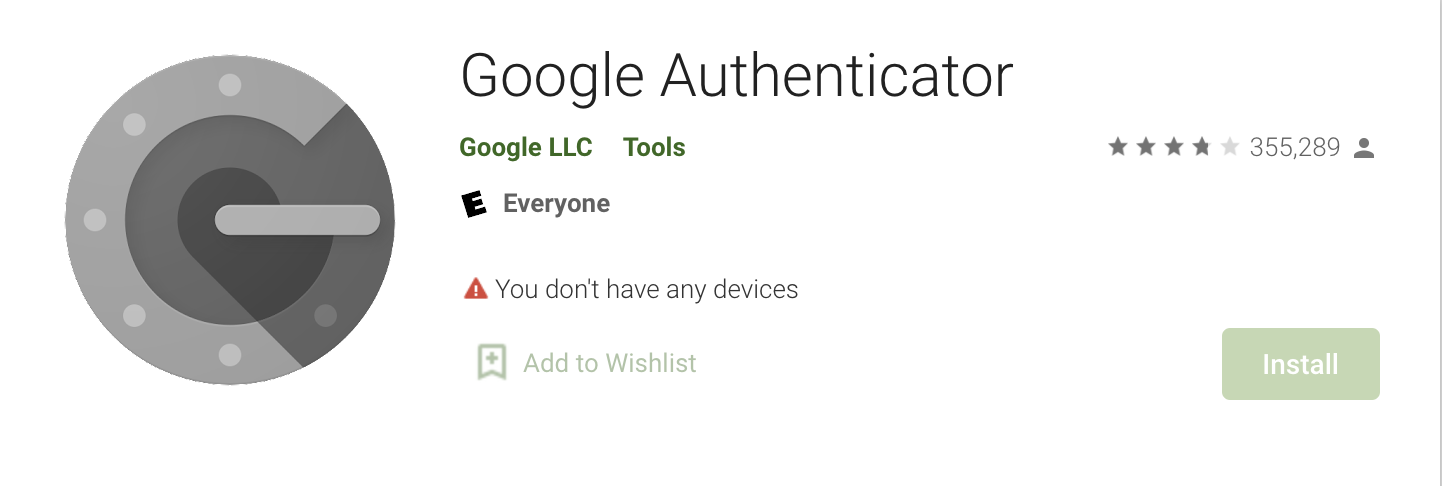Image resolution: width=1442 pixels, height=486 pixels.
Task: Click the topmost dot on the app logo
Action: (230, 85)
